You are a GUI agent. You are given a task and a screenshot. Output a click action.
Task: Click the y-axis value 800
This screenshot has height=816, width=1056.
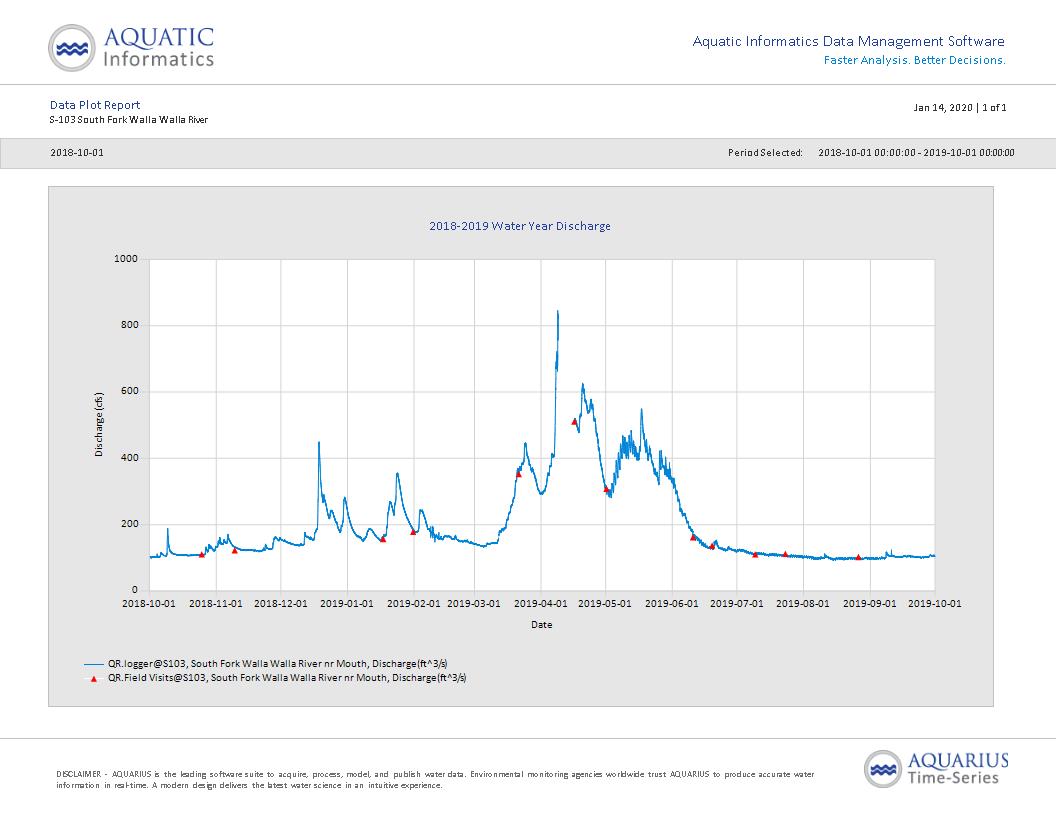click(x=129, y=325)
